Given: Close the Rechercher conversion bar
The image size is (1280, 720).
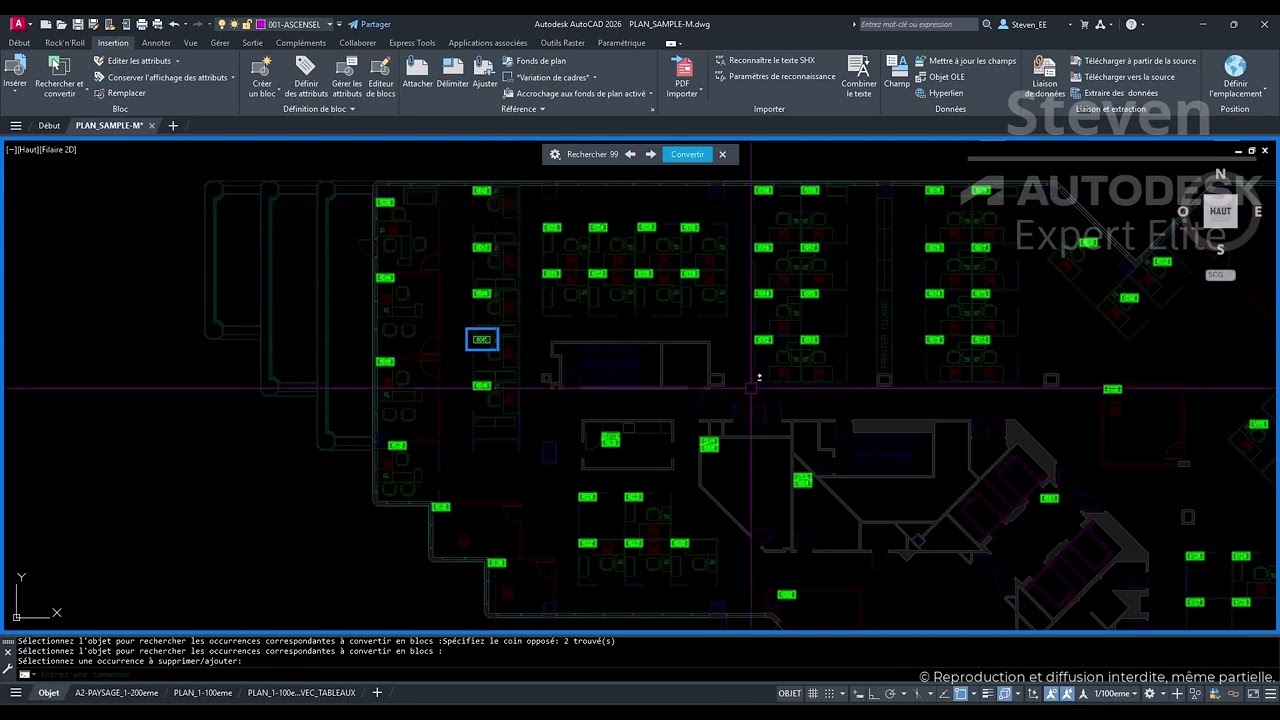Looking at the screenshot, I should (x=722, y=154).
